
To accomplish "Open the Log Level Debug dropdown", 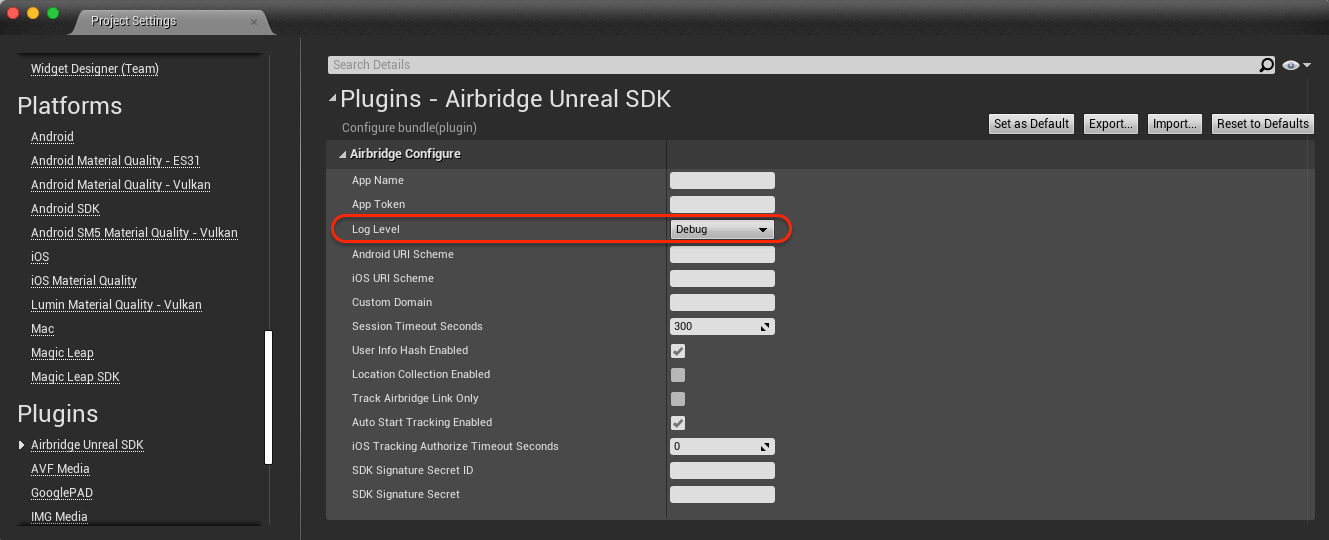I will pos(722,229).
